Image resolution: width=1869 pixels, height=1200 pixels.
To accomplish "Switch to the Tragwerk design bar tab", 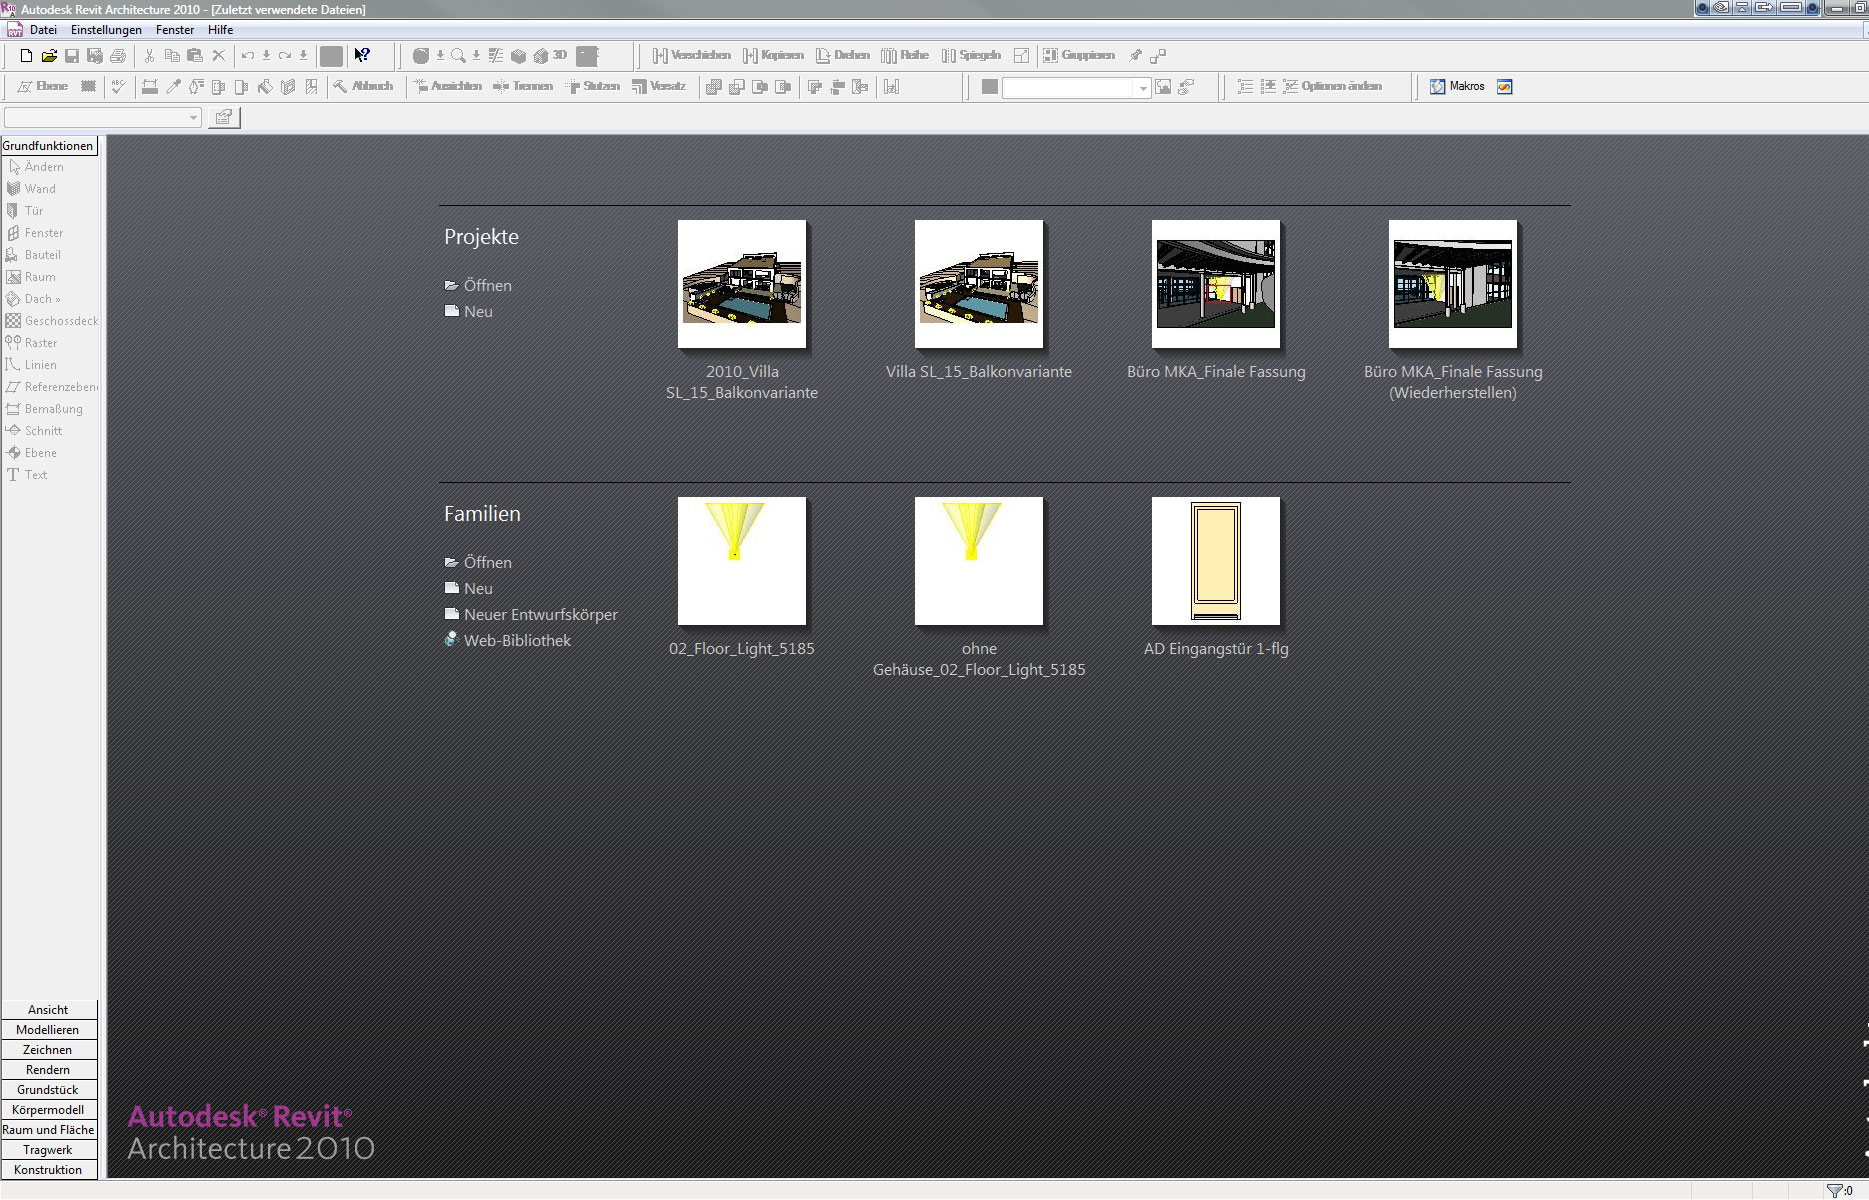I will tap(48, 1150).
